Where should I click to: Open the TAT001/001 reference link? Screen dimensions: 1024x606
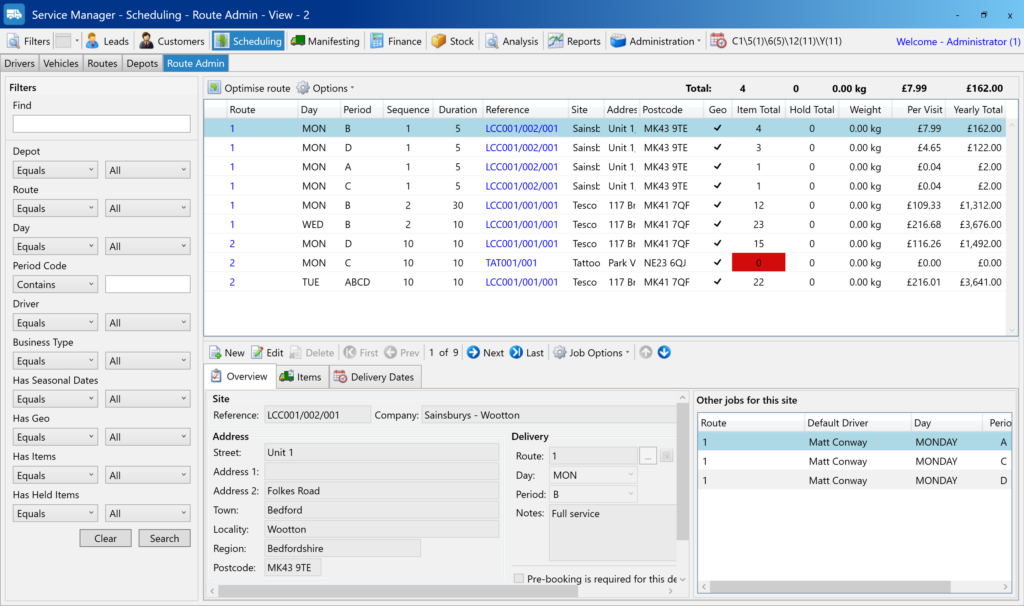(511, 263)
